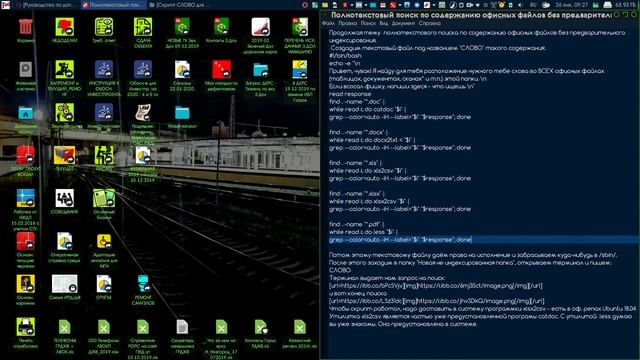Click the 'read response' line in editor
This screenshot has width=640, height=360.
pyautogui.click(x=350, y=94)
